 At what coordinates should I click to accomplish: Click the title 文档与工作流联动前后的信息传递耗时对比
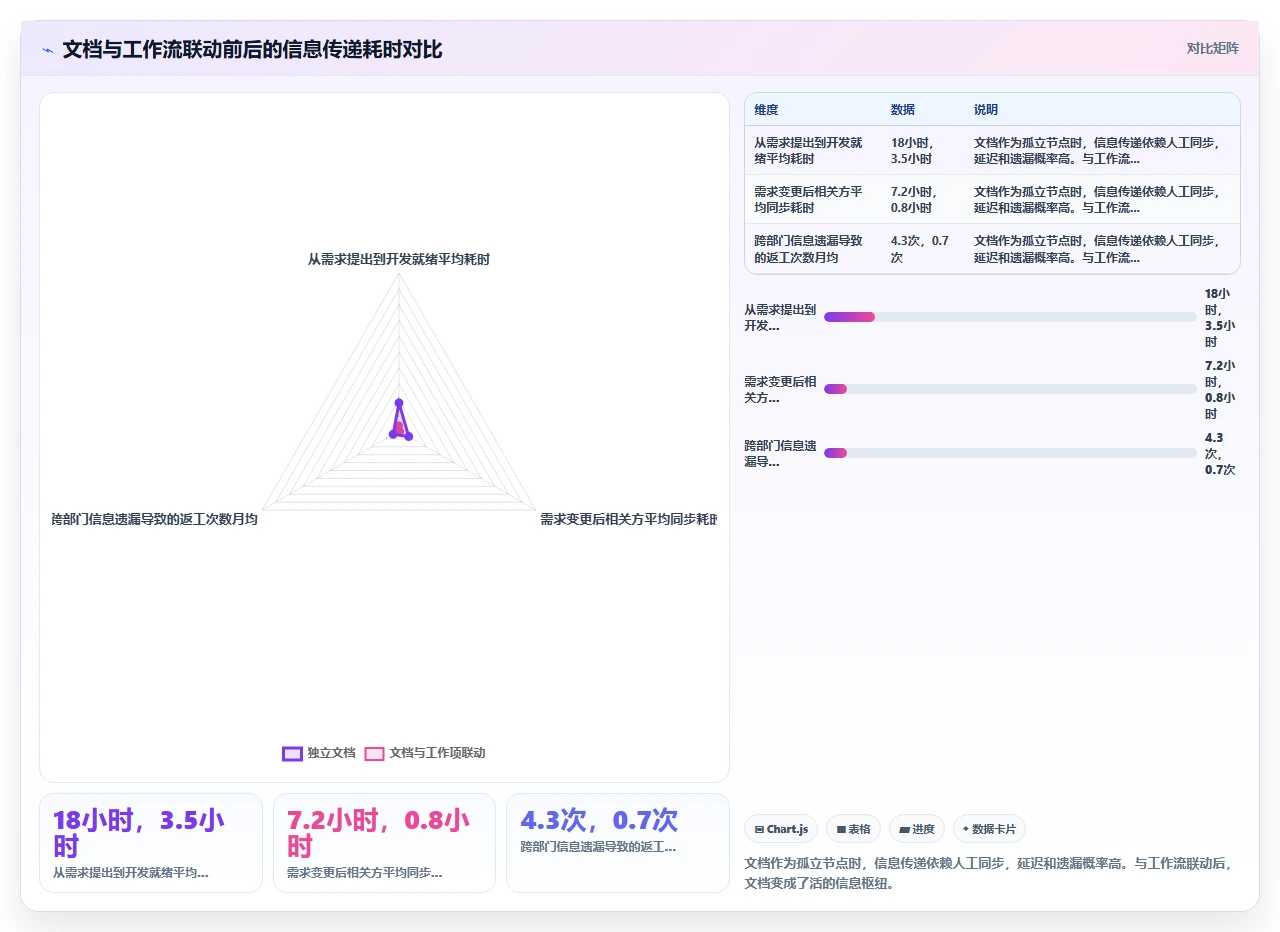(x=252, y=49)
